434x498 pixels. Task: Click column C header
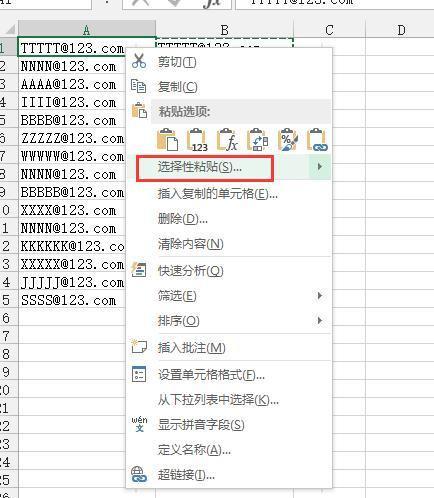[329, 30]
